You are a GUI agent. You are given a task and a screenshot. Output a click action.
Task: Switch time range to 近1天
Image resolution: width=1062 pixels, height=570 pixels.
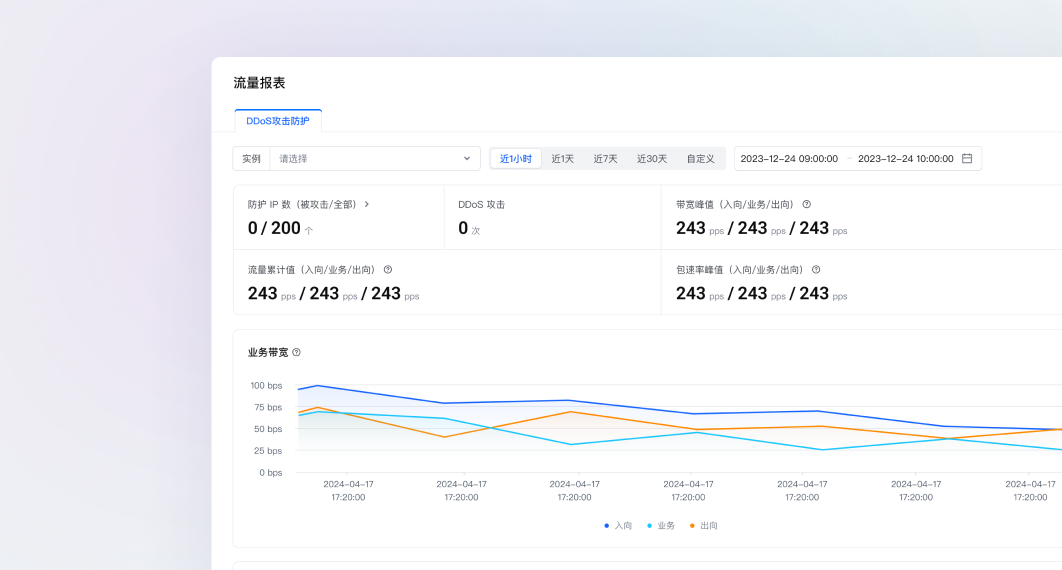tap(563, 158)
